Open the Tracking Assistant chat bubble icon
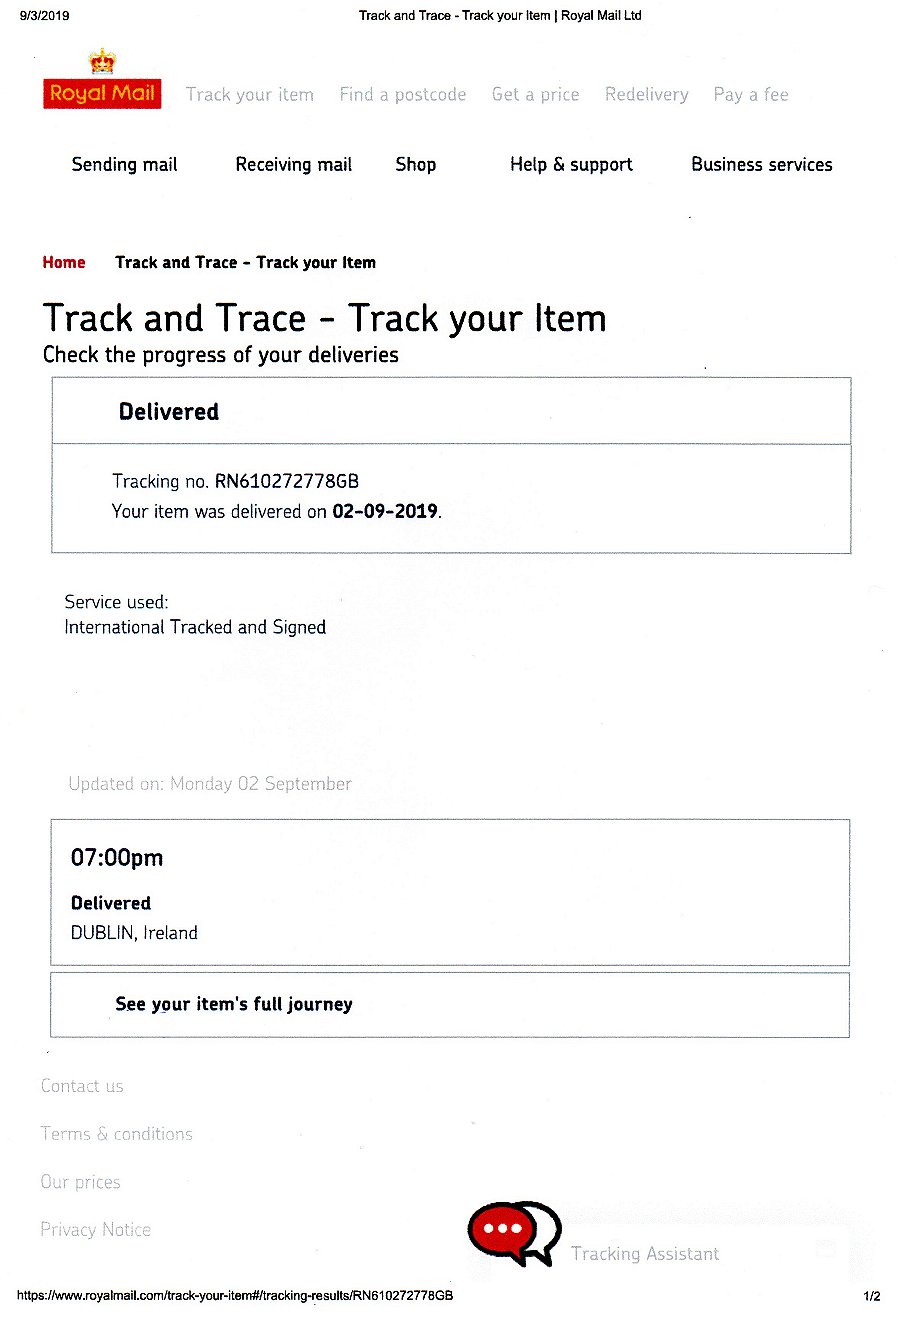This screenshot has width=900, height=1319. click(x=513, y=1232)
